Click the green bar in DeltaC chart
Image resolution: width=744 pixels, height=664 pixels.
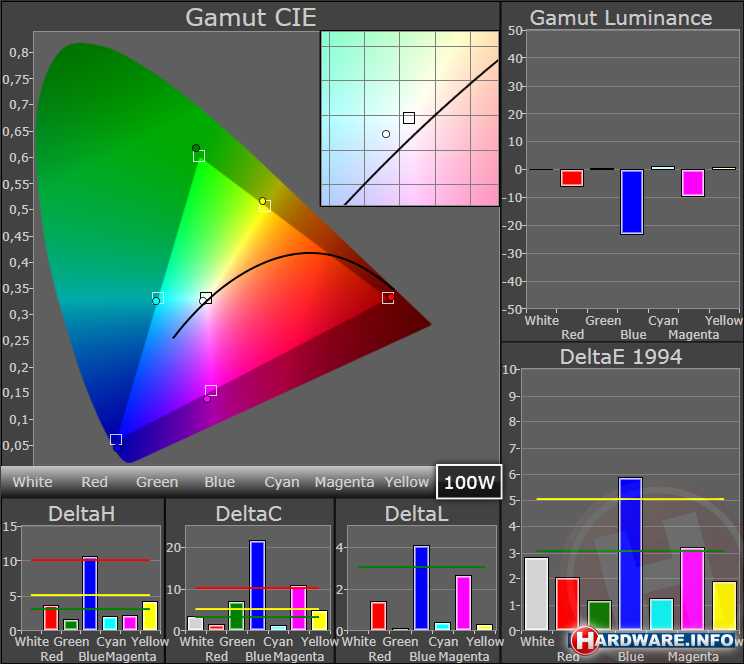pyautogui.click(x=236, y=616)
